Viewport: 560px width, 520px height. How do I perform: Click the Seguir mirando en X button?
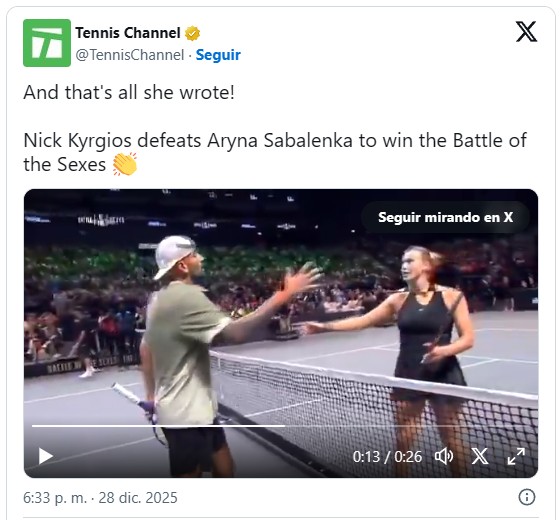(445, 217)
